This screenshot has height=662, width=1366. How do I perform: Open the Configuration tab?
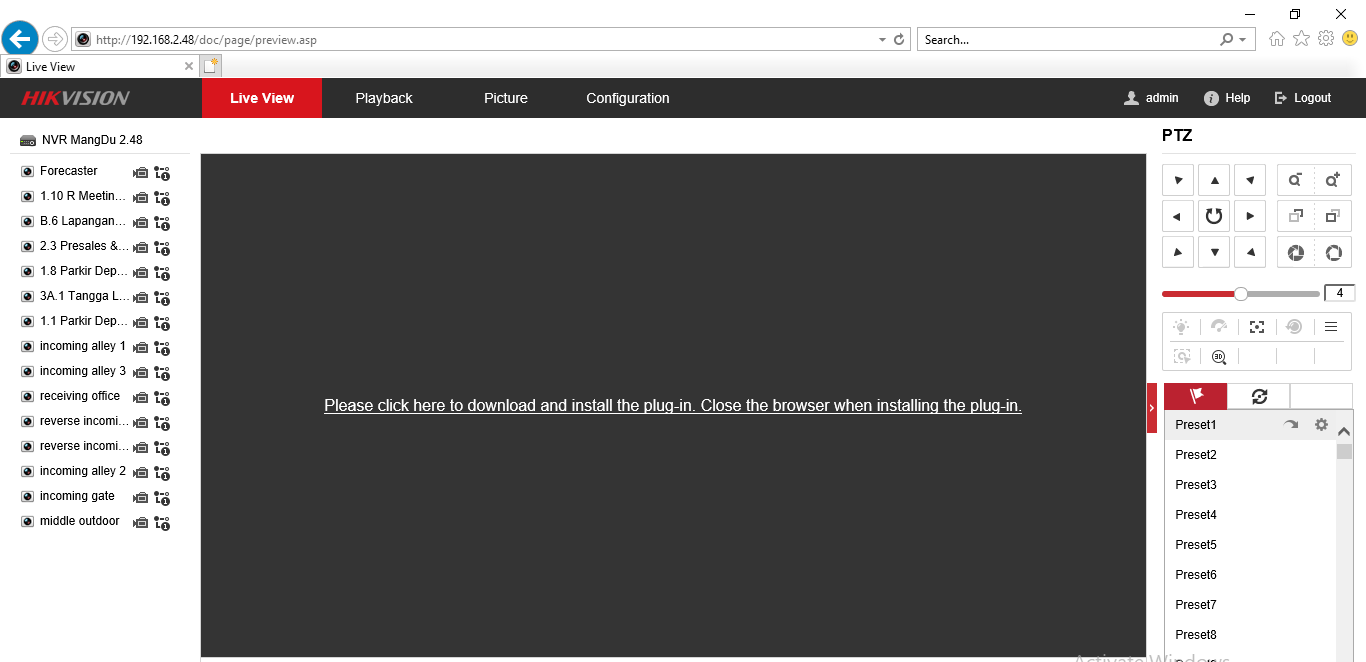627,98
